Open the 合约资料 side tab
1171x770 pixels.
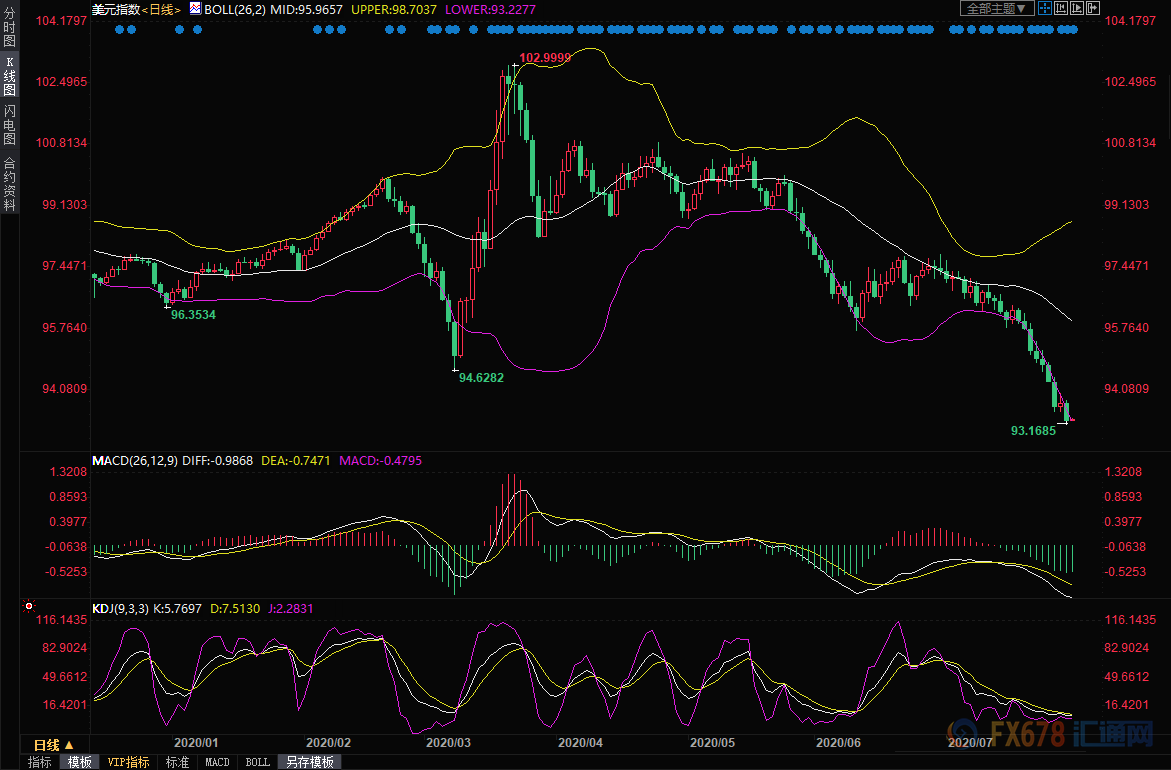point(10,184)
